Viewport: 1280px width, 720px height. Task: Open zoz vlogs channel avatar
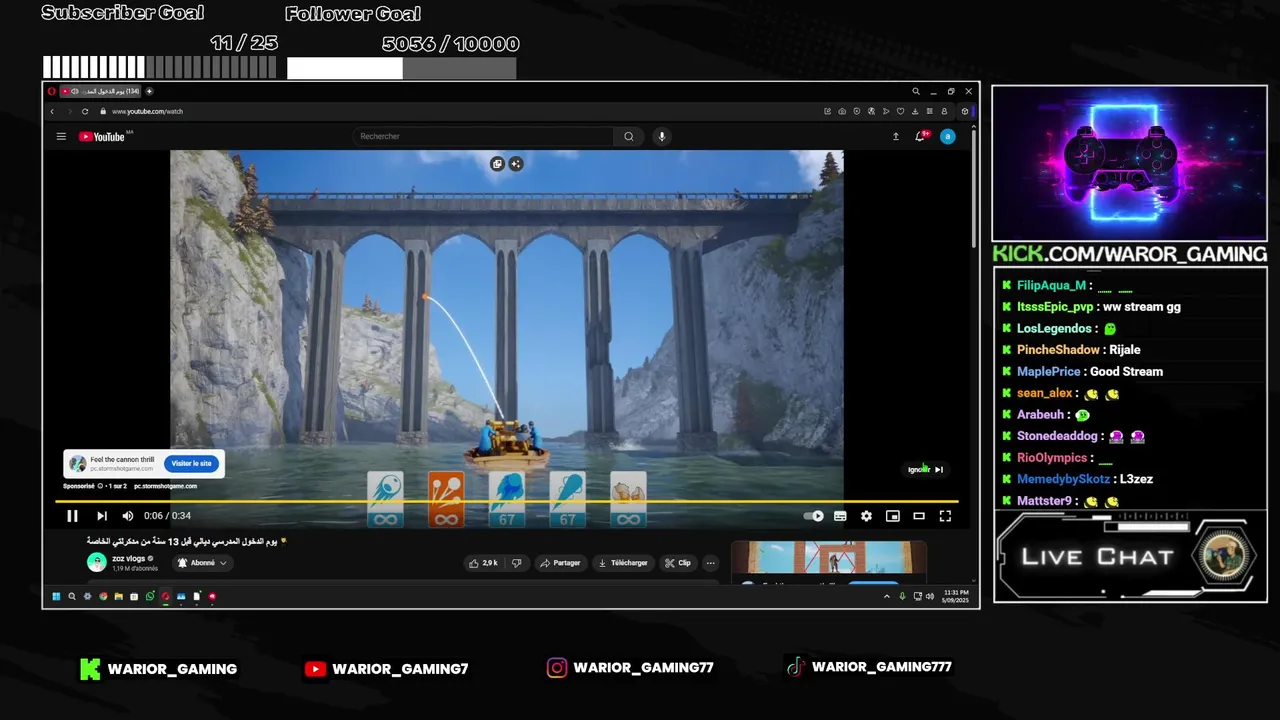click(x=96, y=563)
